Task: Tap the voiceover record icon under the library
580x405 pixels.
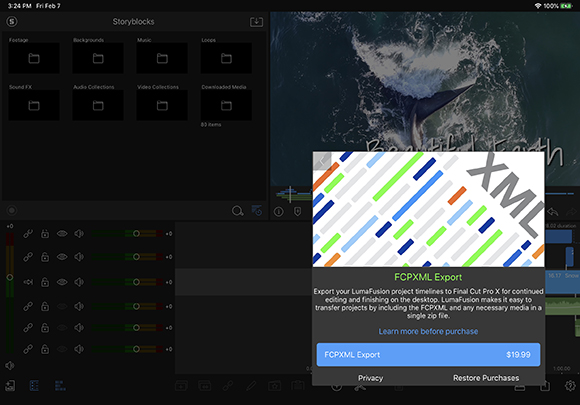Action: click(12, 210)
